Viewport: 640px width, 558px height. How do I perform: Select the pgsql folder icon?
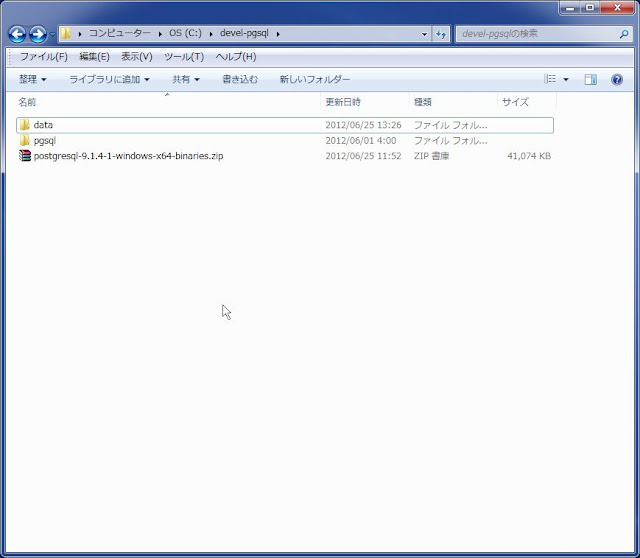point(24,140)
